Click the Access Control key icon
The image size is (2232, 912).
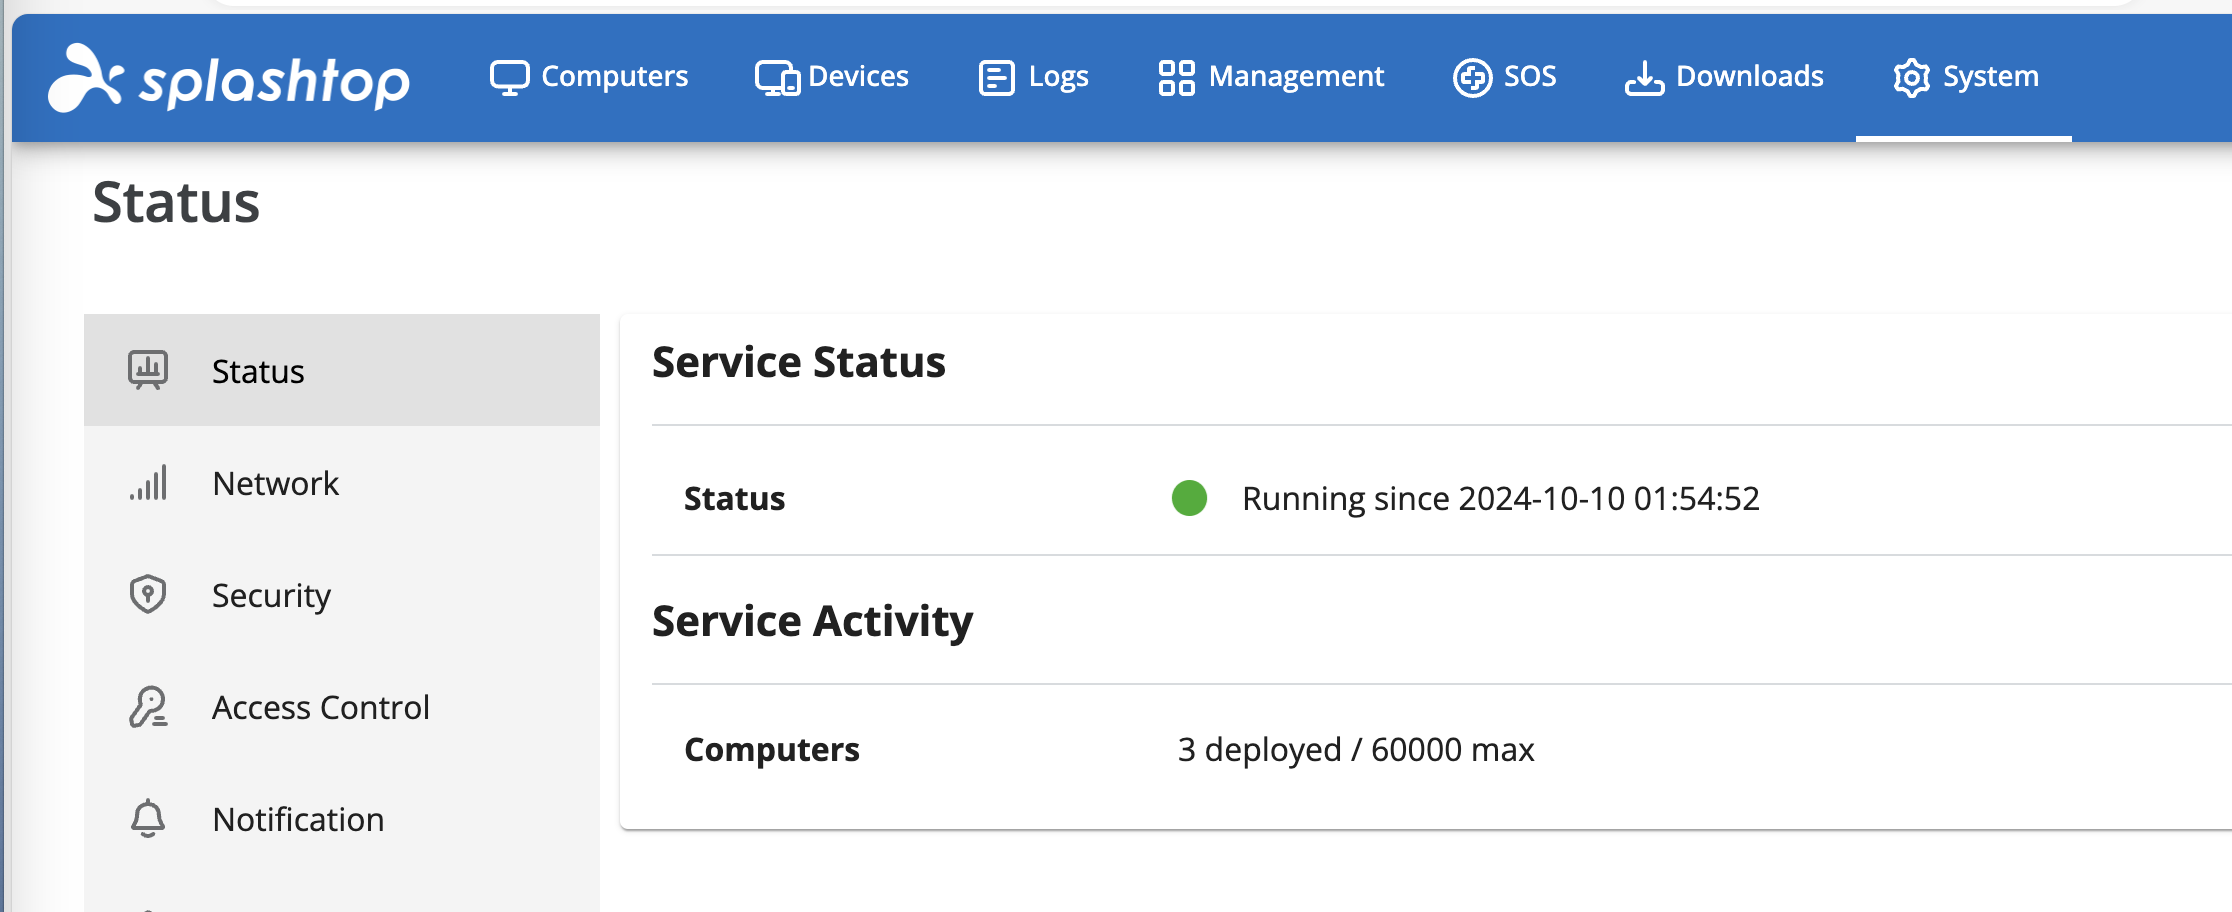tap(148, 707)
